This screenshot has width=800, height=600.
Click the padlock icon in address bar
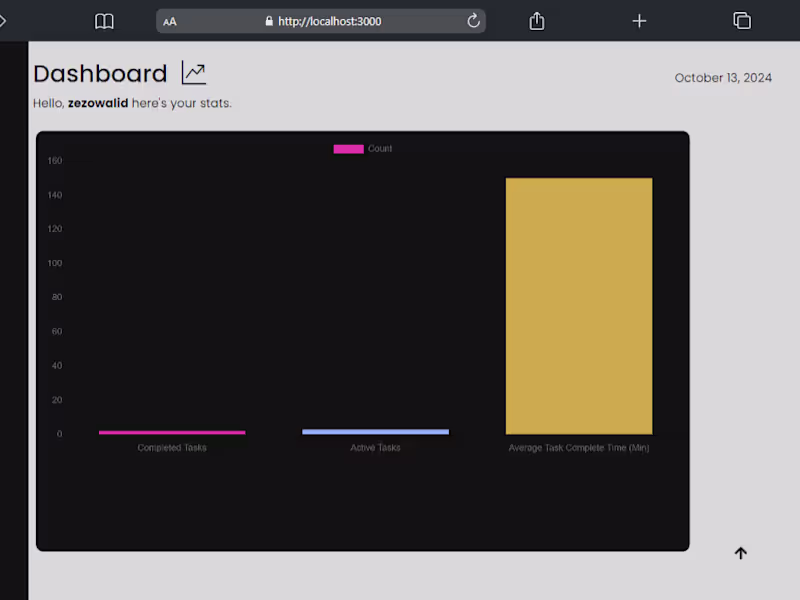tap(269, 21)
